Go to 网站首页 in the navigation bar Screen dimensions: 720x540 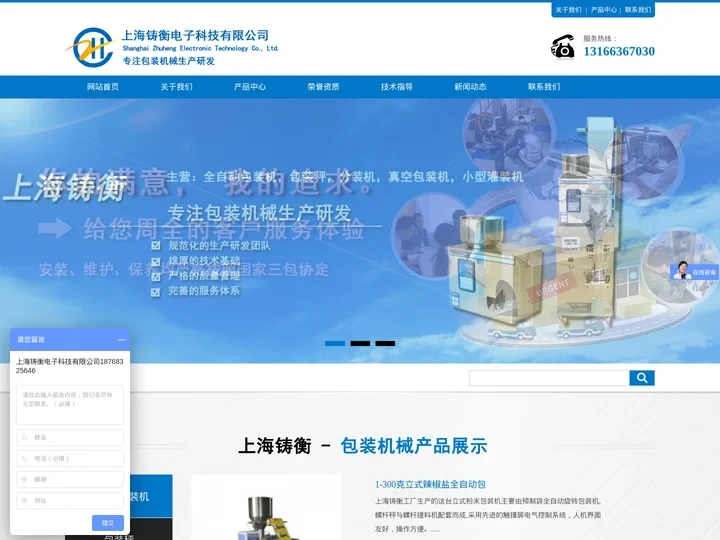coord(103,87)
